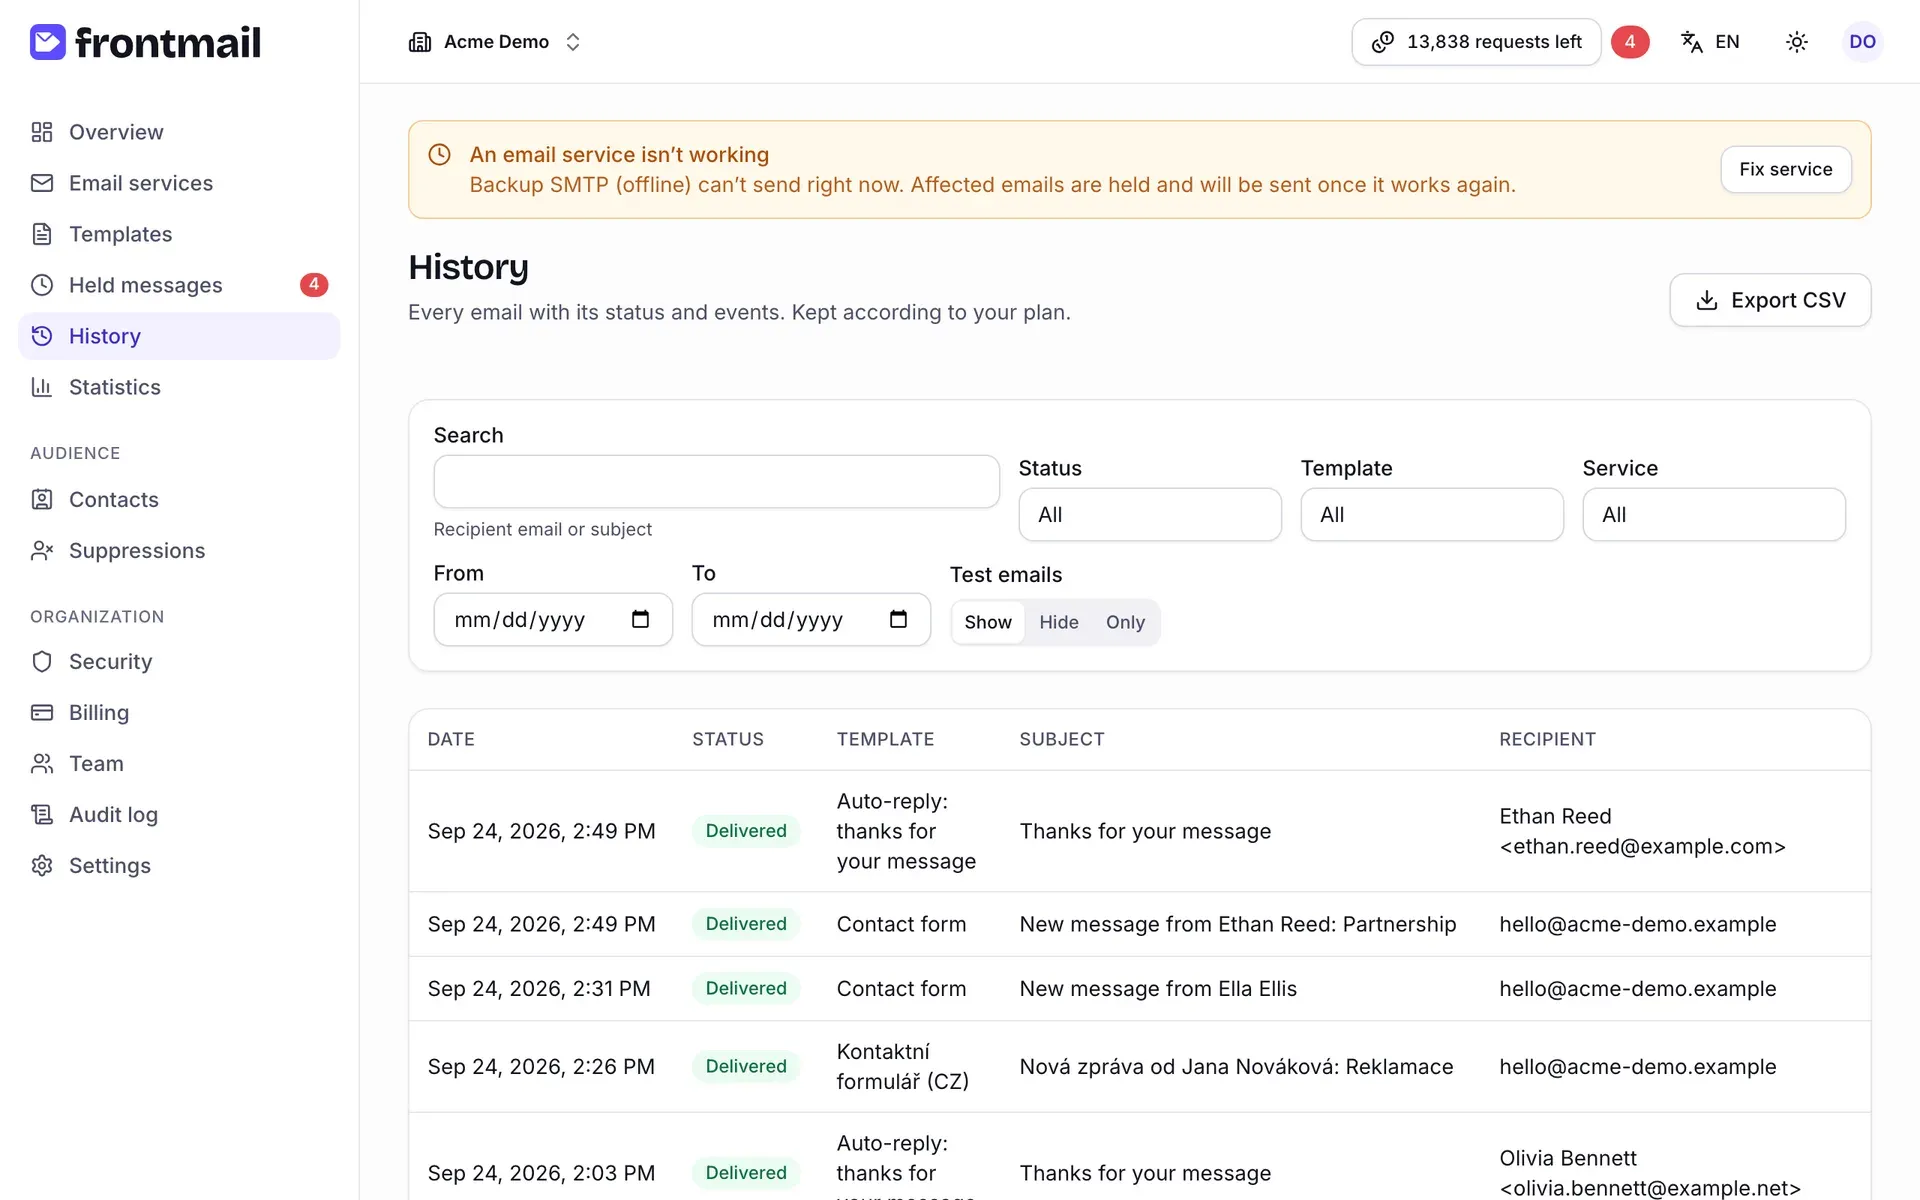
Task: Click Delivered badge in the 2:26 PM row
Action: tap(746, 1066)
